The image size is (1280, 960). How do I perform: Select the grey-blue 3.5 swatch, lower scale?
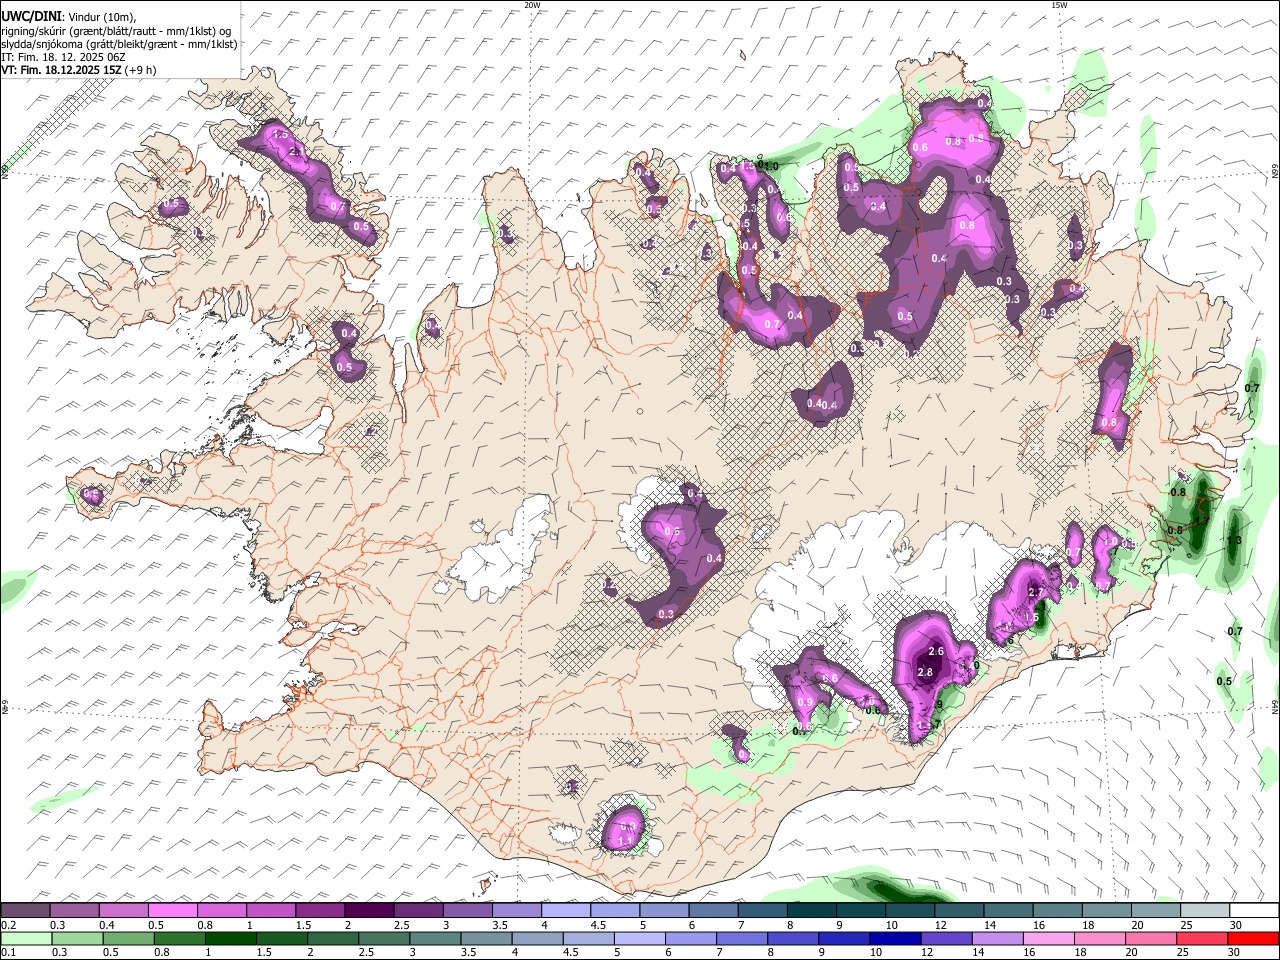486,939
